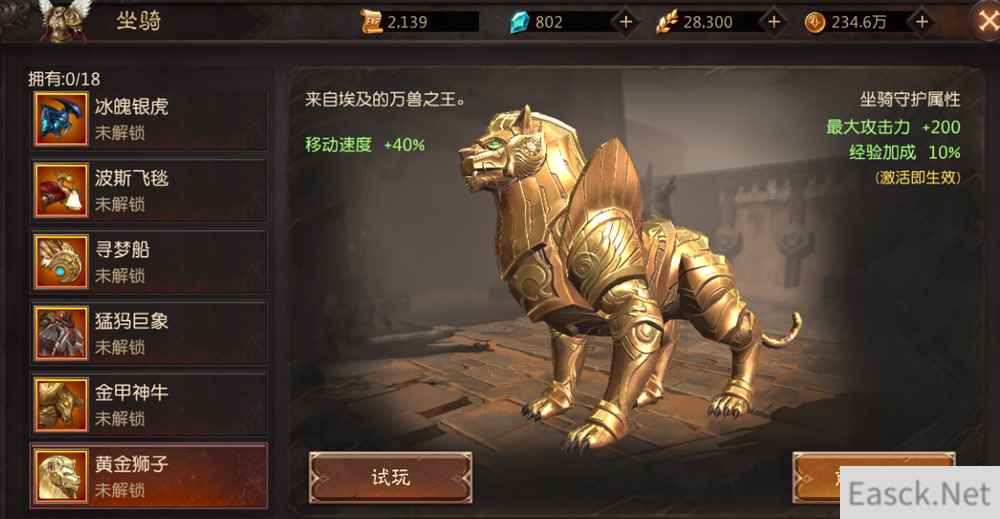
Task: Select the 寻梦船 ship mount icon
Action: coord(61,262)
